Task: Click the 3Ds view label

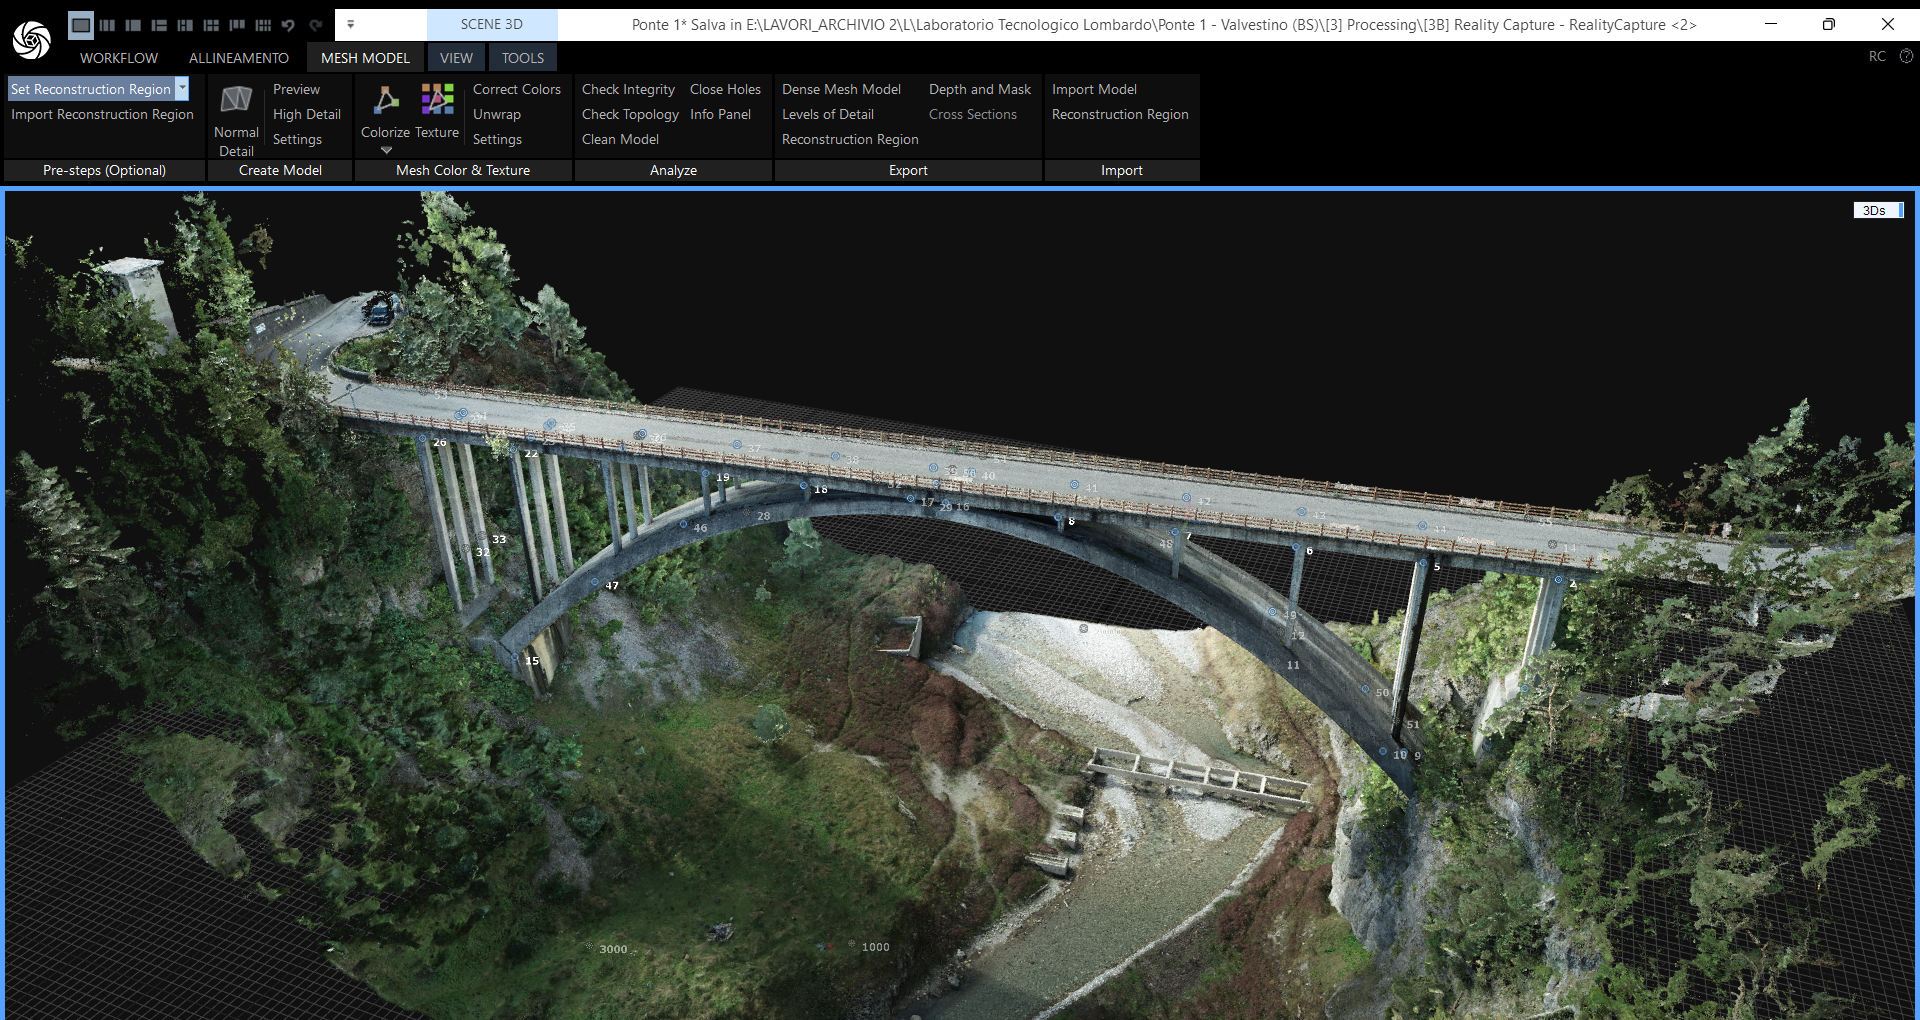Action: click(1874, 210)
